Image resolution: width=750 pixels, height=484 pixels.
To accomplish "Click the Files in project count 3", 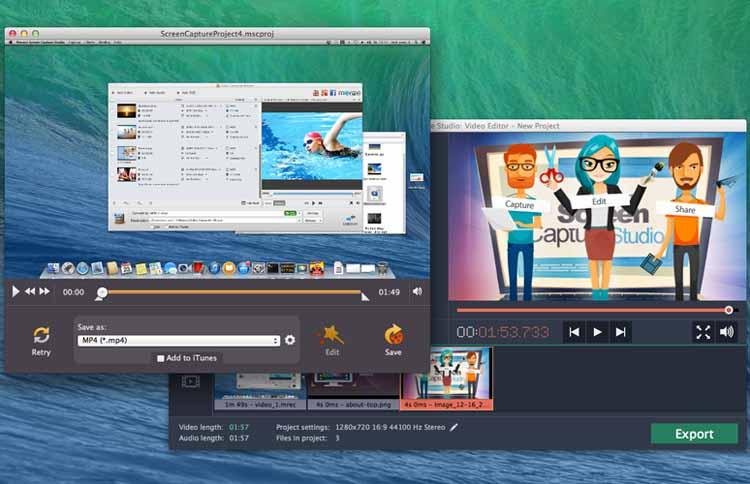I will (337, 438).
